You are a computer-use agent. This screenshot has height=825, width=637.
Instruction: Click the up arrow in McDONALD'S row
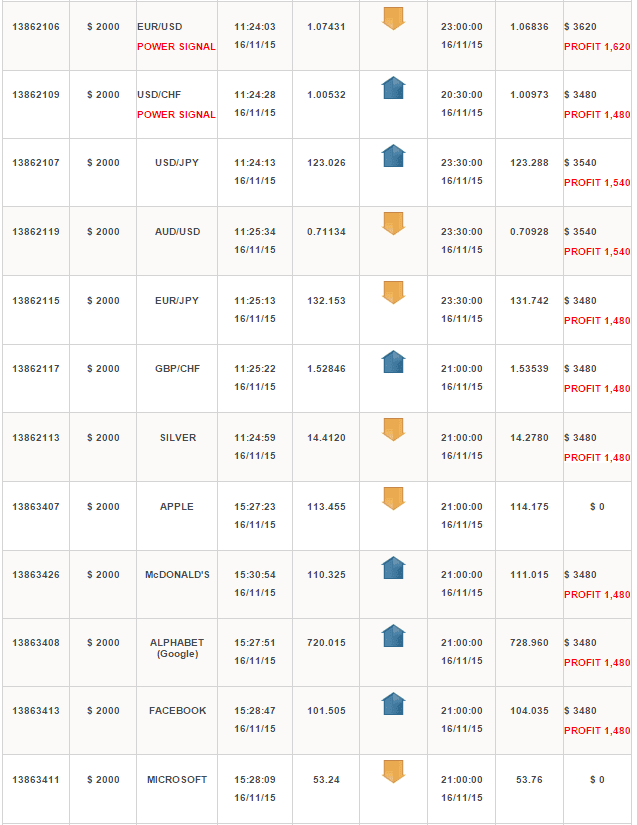point(393,568)
